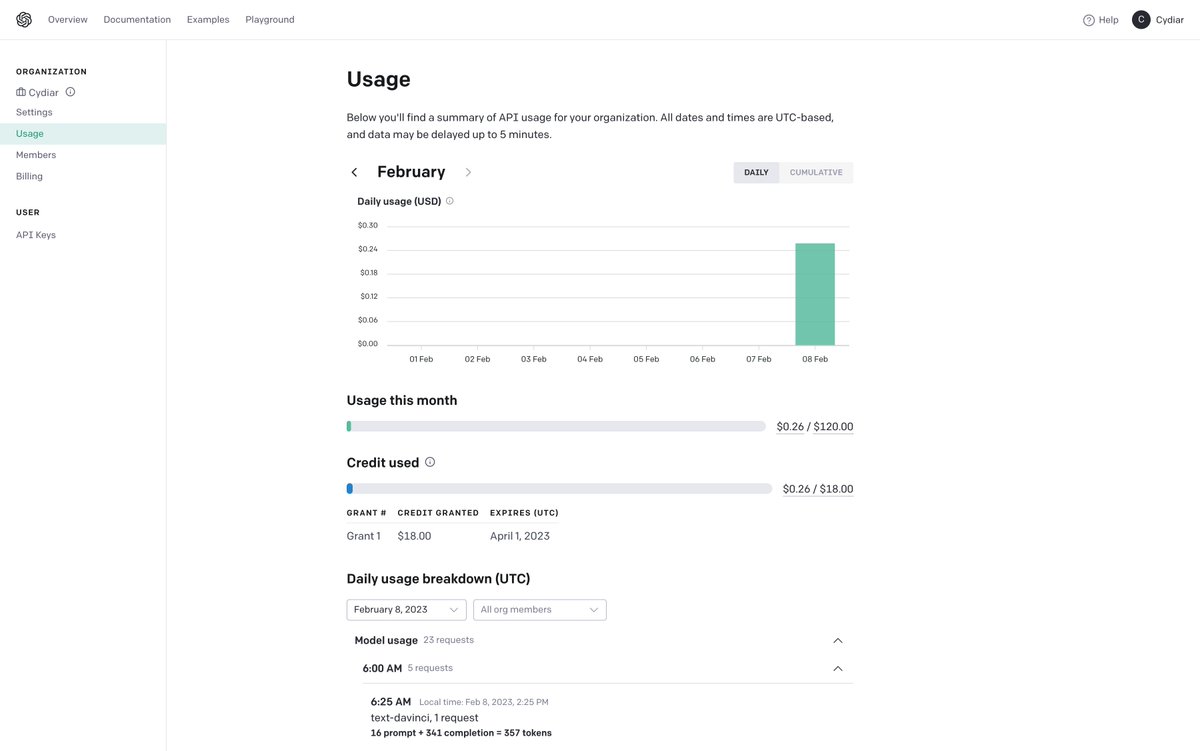The height and width of the screenshot is (751, 1200).
Task: Click the $120.00 usage limit link
Action: point(833,427)
